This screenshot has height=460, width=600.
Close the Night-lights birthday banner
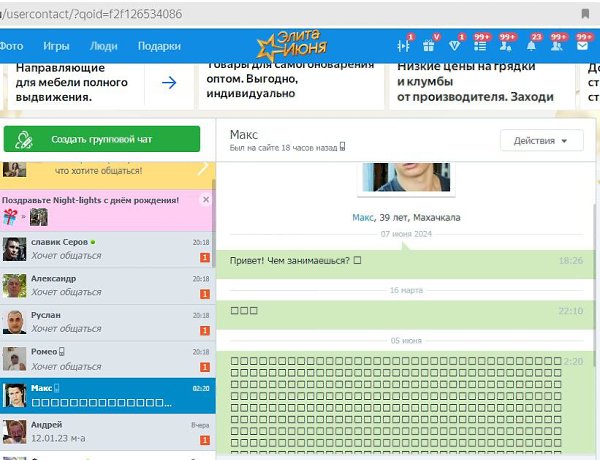click(205, 199)
